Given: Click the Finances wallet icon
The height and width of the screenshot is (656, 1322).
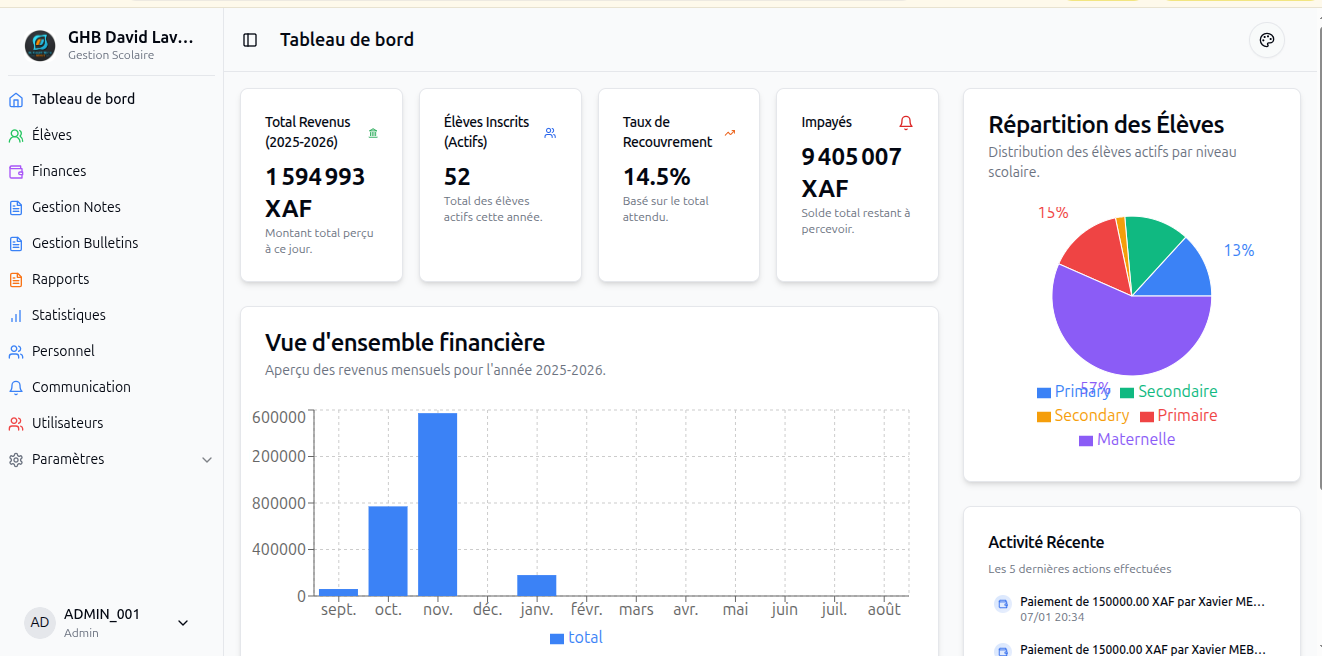Looking at the screenshot, I should coord(16,171).
